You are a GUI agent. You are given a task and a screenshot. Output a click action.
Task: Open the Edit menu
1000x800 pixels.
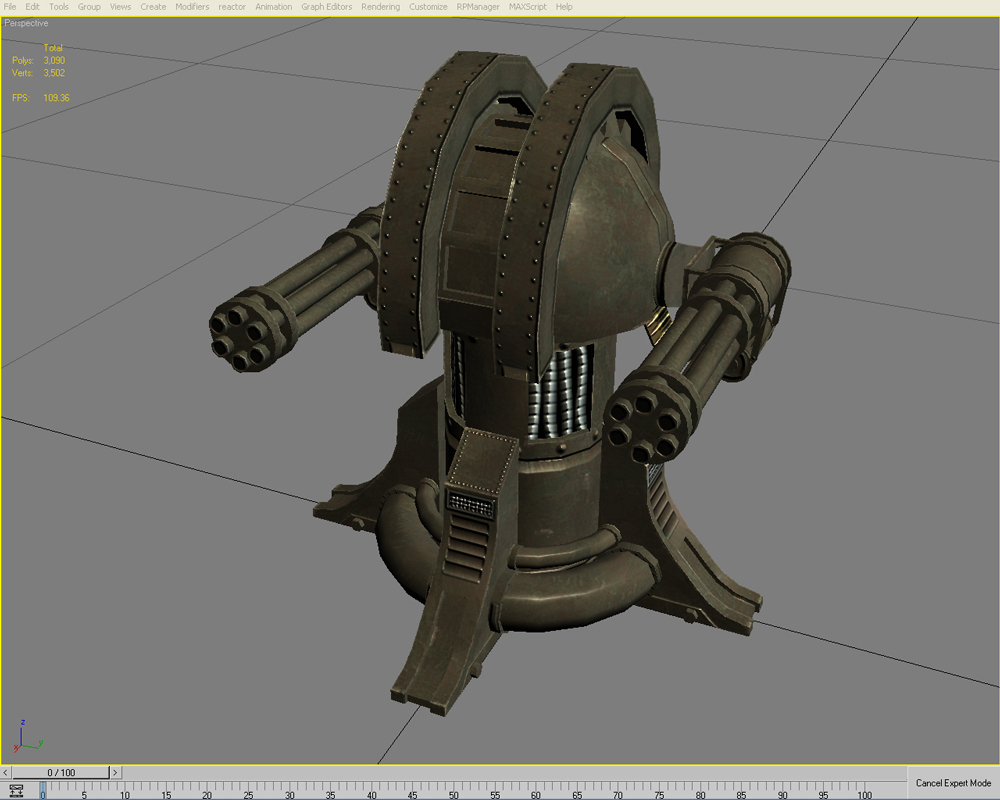tap(33, 7)
